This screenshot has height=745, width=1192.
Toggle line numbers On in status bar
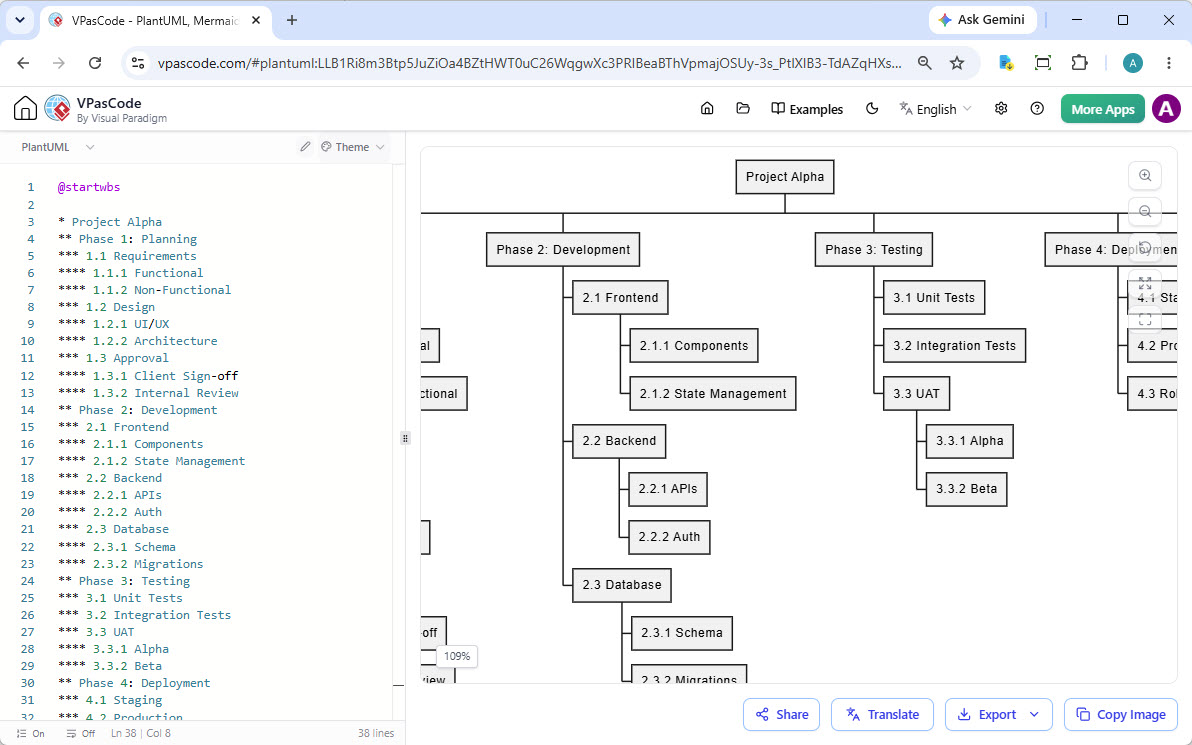pos(30,734)
